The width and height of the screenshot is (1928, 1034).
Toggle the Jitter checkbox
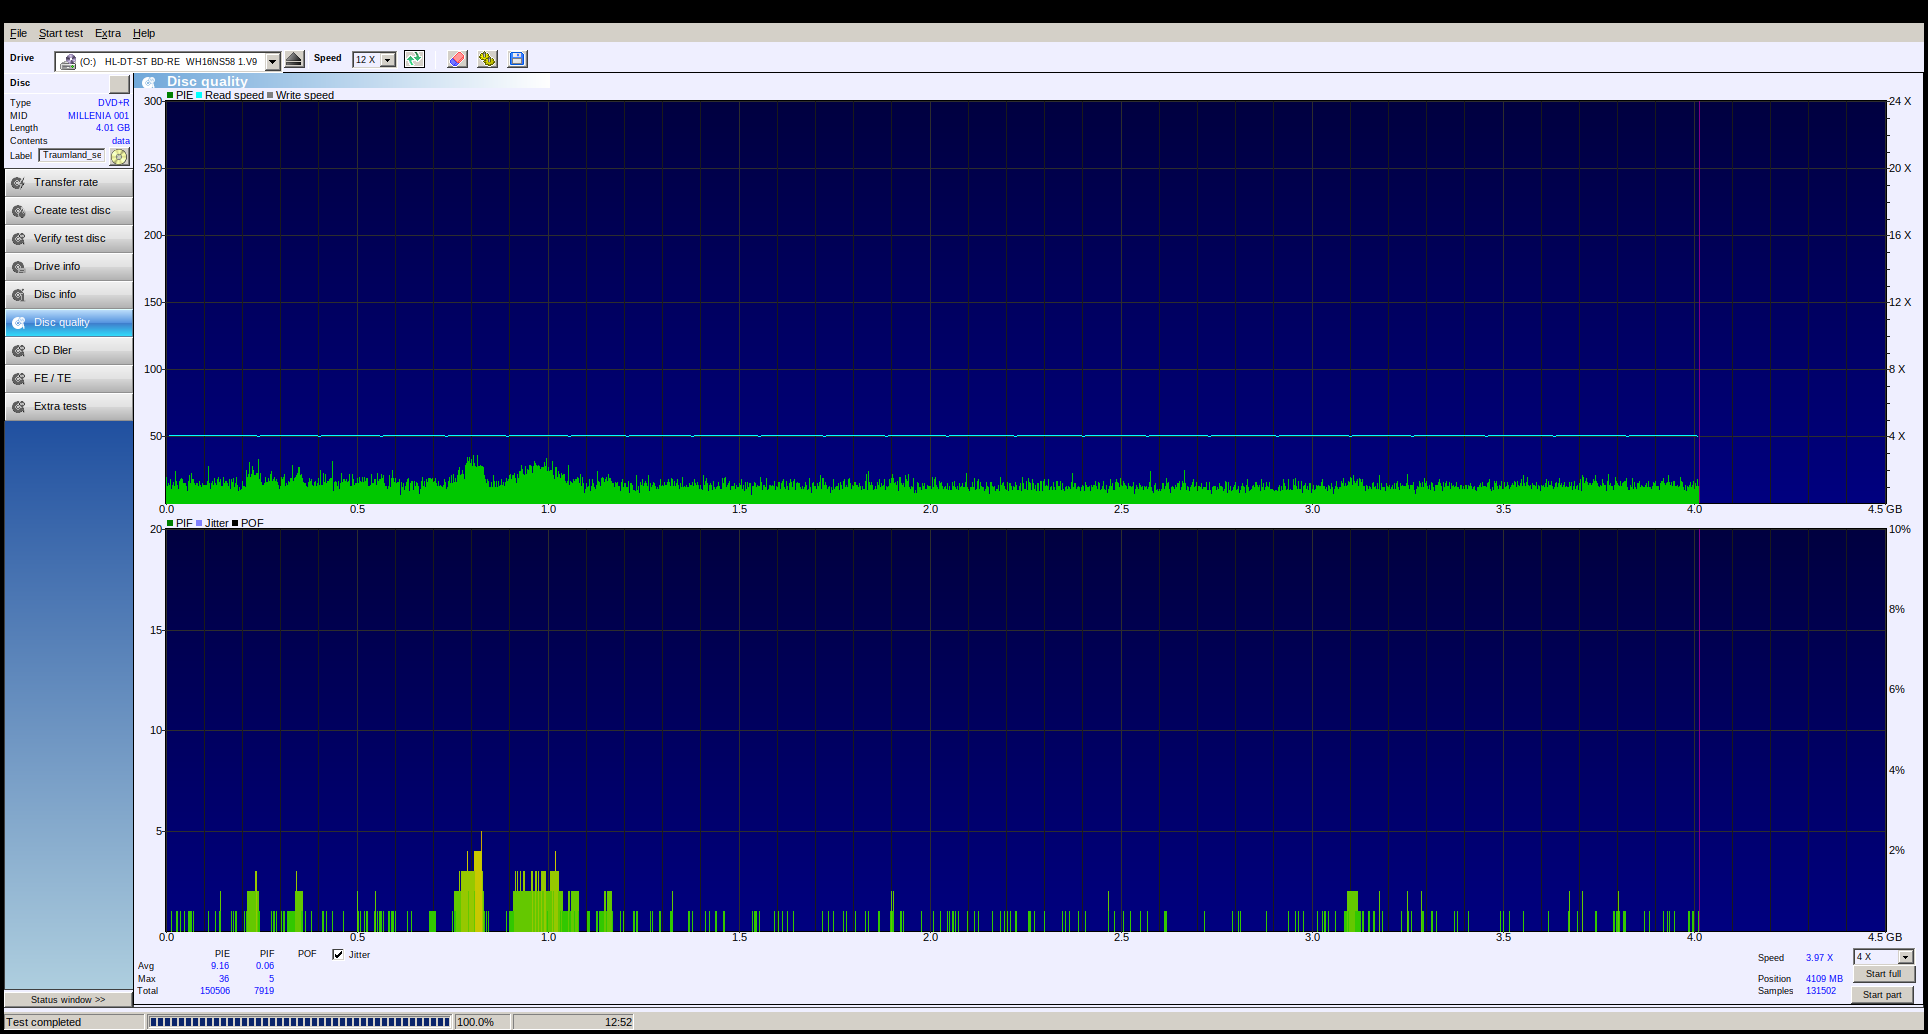(338, 954)
